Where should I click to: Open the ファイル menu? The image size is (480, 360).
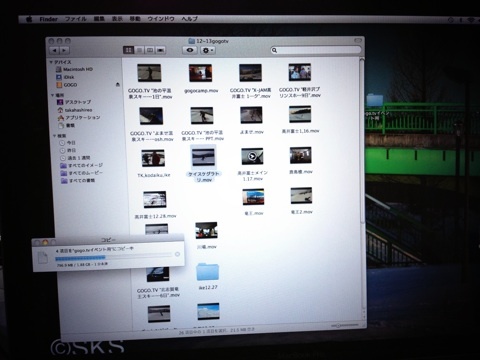(76, 19)
